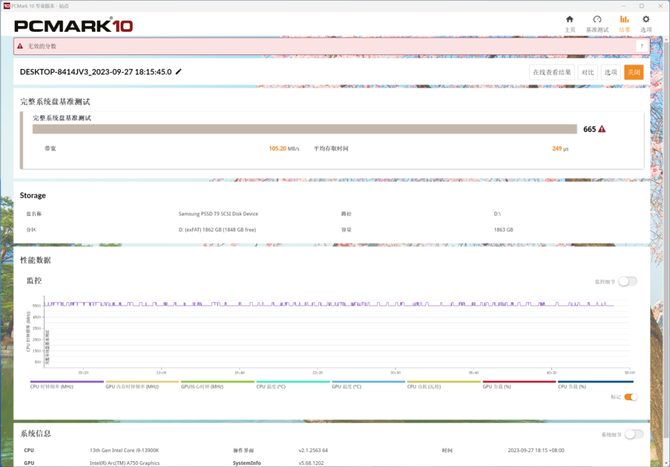Toggle CPU clock frequency (MHz) legend
Viewport: 670px width, 467px height.
coord(67,385)
